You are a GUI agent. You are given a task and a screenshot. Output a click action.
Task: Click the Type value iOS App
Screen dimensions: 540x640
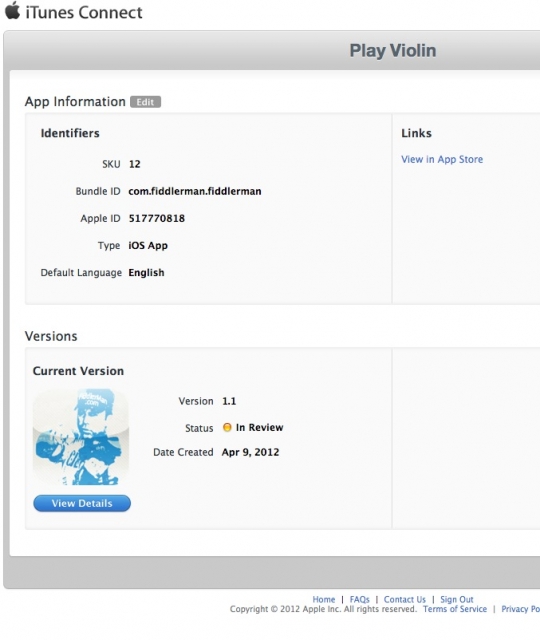[148, 246]
